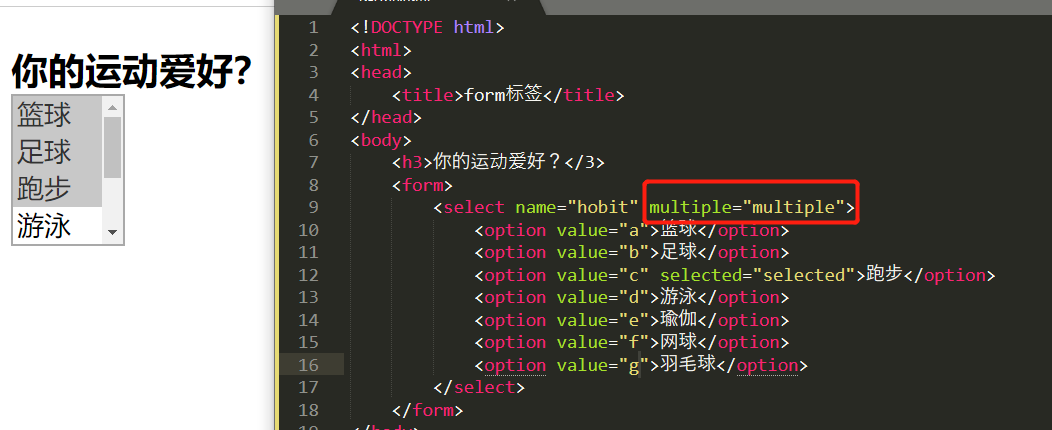Select the 篮球 option in the list
This screenshot has height=430, width=1052.
58,114
